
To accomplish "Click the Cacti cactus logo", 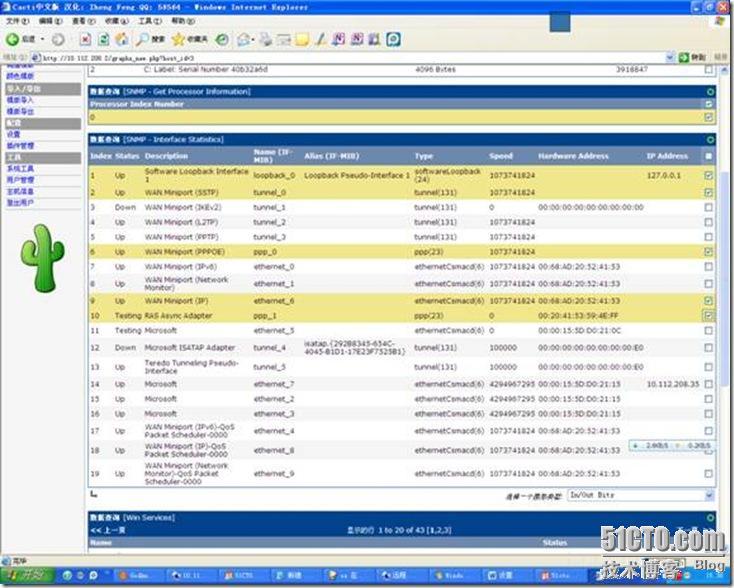I will pos(42,258).
